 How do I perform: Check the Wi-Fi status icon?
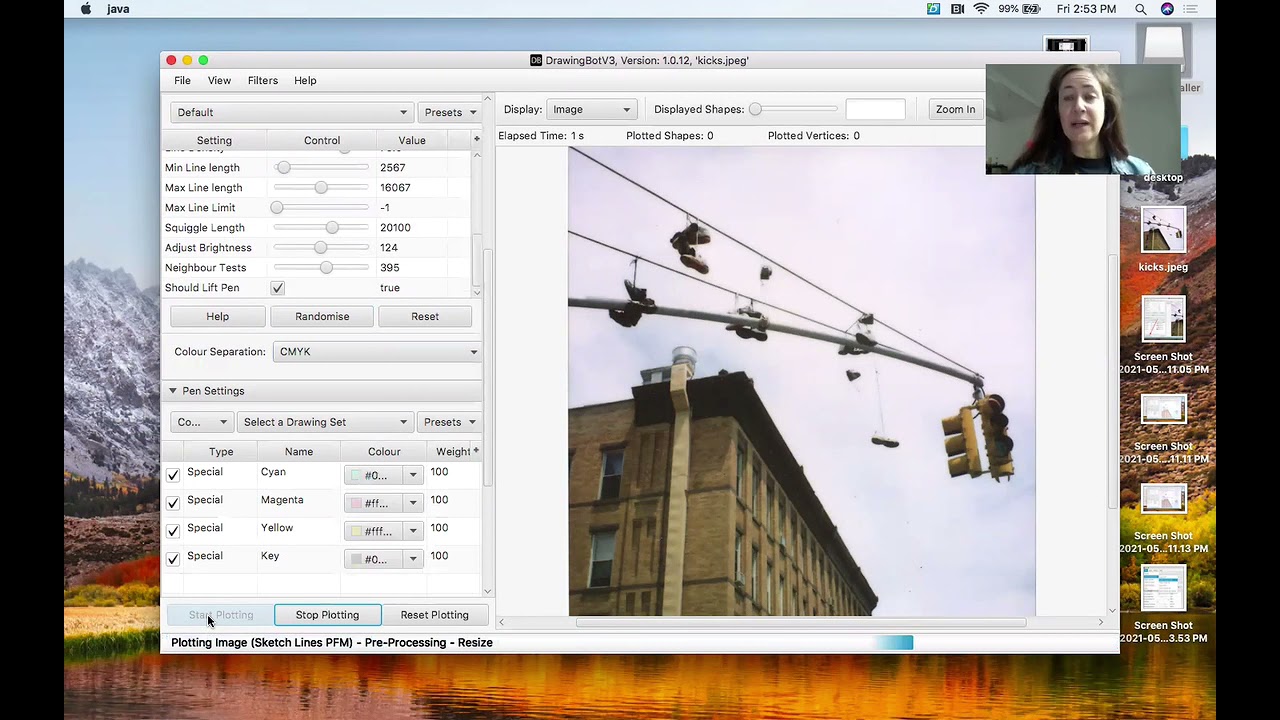[981, 9]
